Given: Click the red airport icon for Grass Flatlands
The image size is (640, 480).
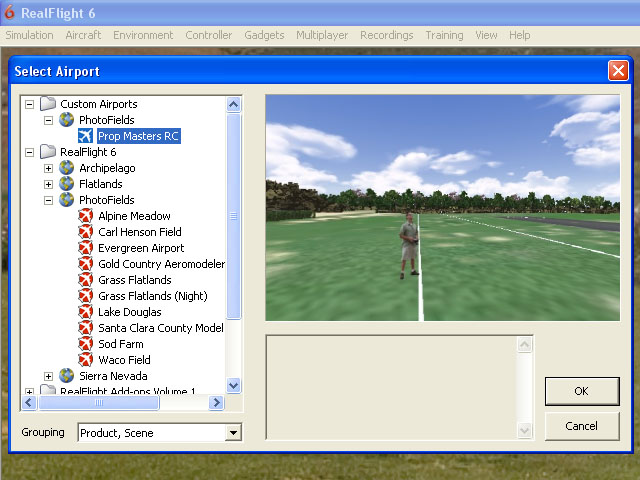Looking at the screenshot, I should pos(85,280).
